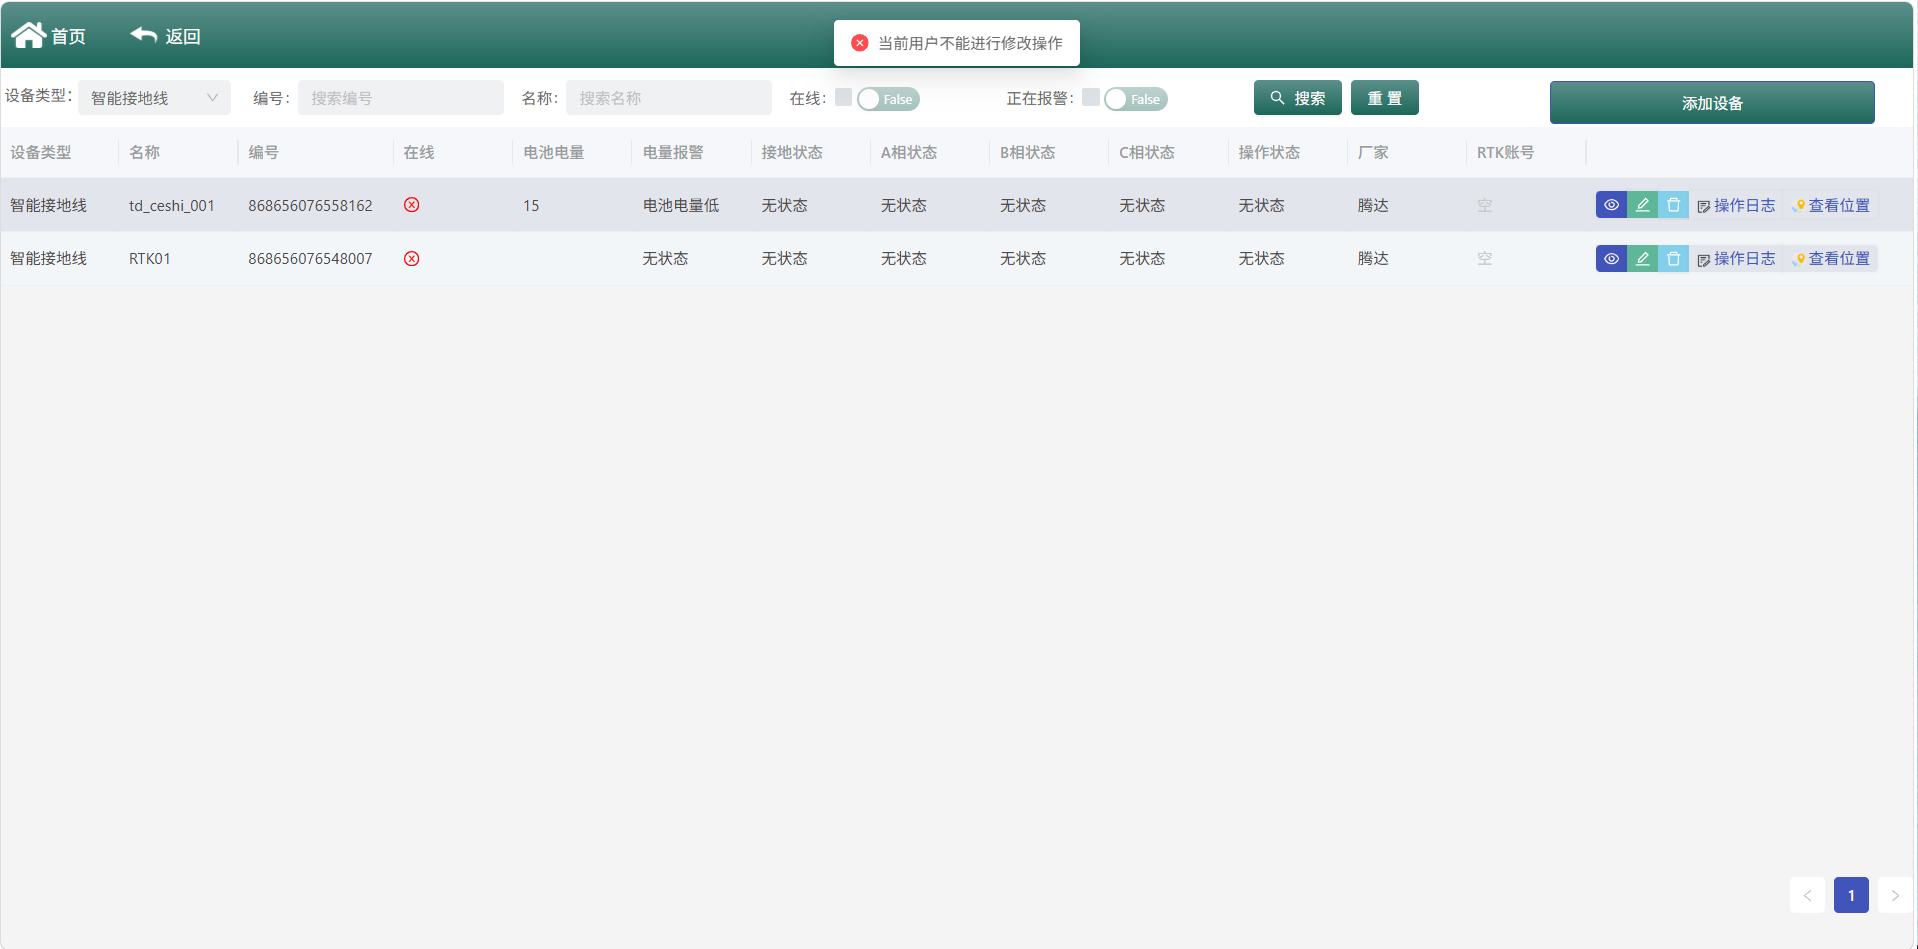Viewport: 1918px width, 949px height.
Task: View details of td_ceshi_001 via eye icon
Action: [x=1611, y=205]
